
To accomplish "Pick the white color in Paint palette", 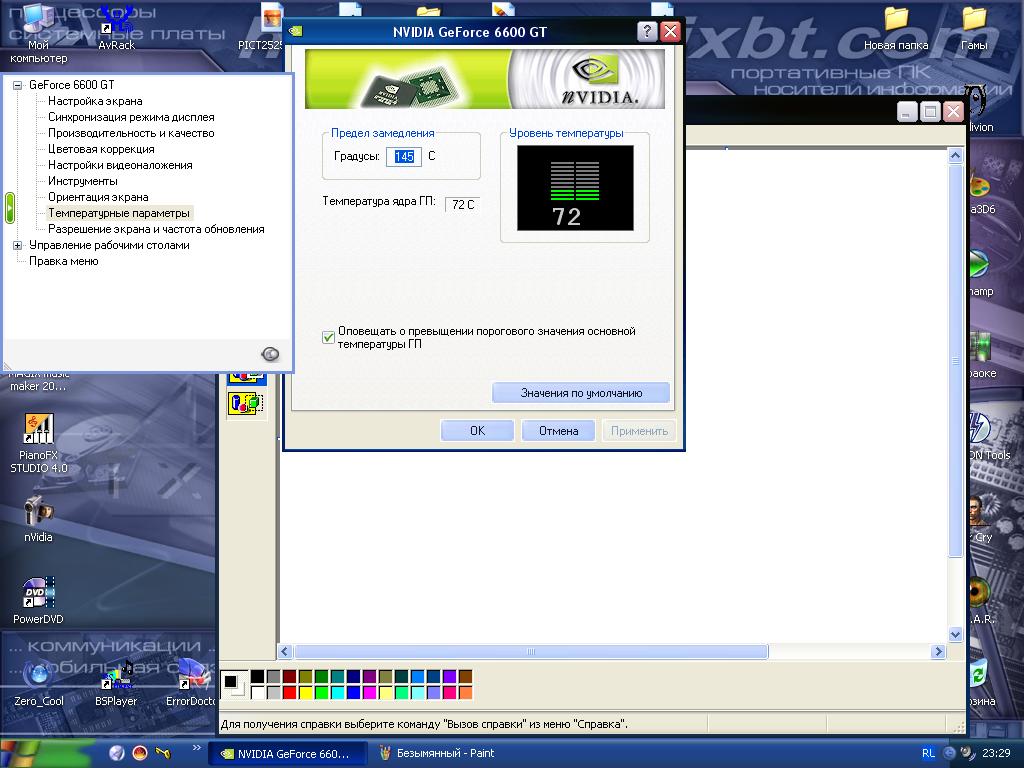I will pos(257,692).
